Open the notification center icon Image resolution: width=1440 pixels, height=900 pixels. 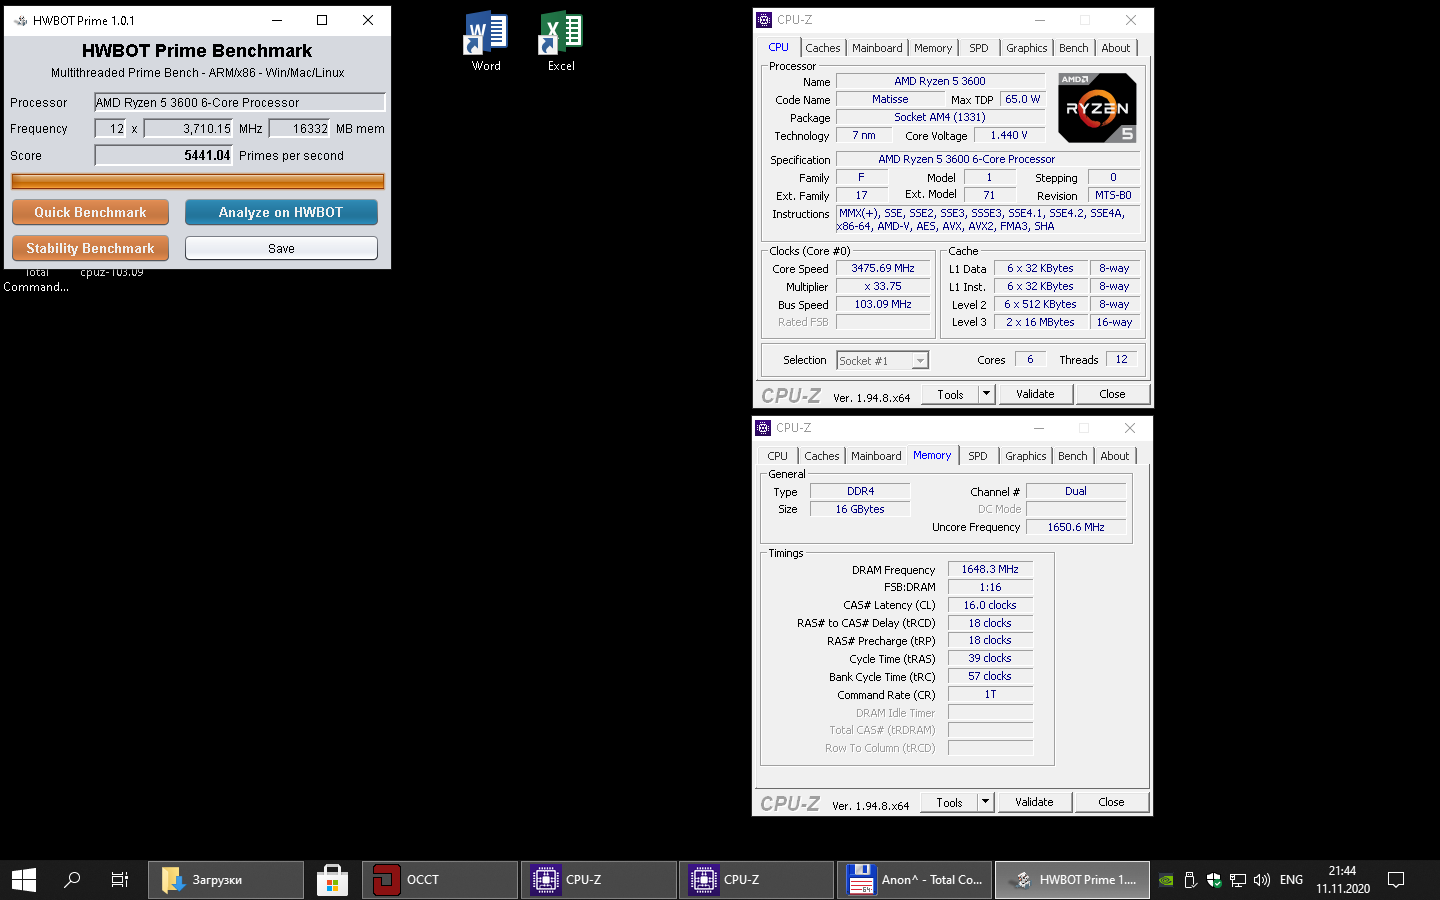(x=1396, y=880)
